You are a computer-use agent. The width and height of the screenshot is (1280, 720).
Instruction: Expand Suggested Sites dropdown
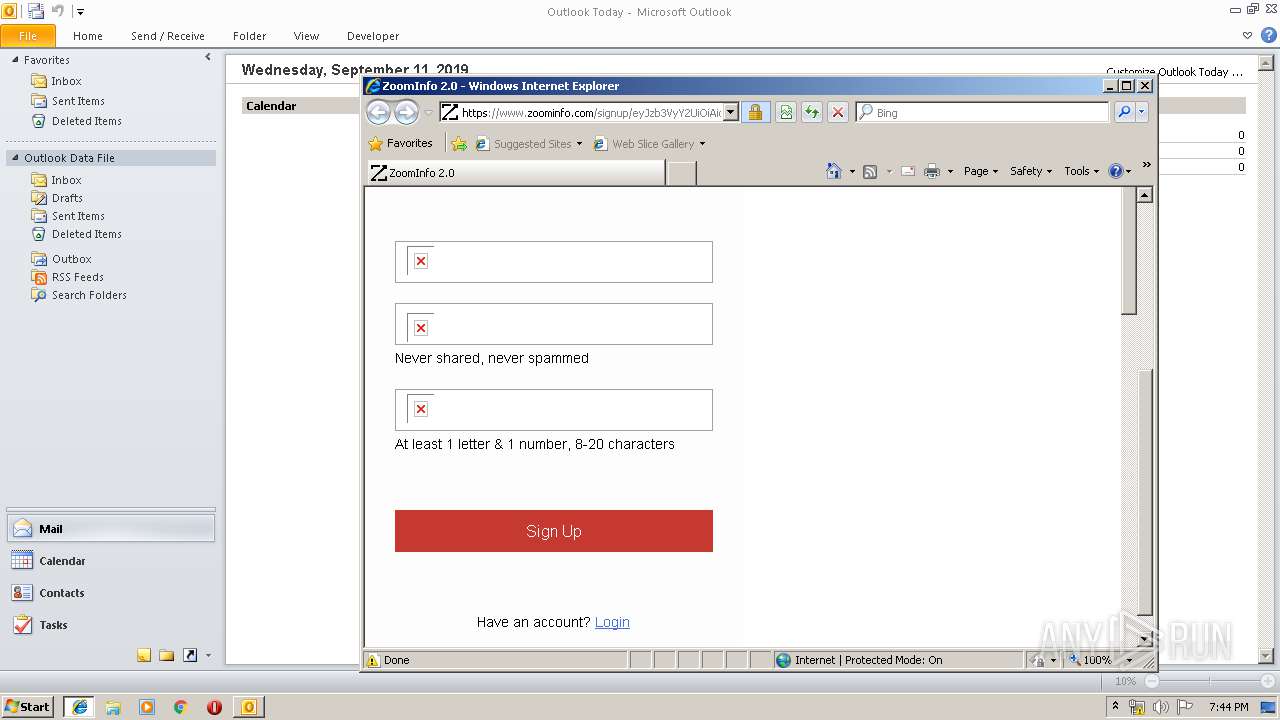579,144
